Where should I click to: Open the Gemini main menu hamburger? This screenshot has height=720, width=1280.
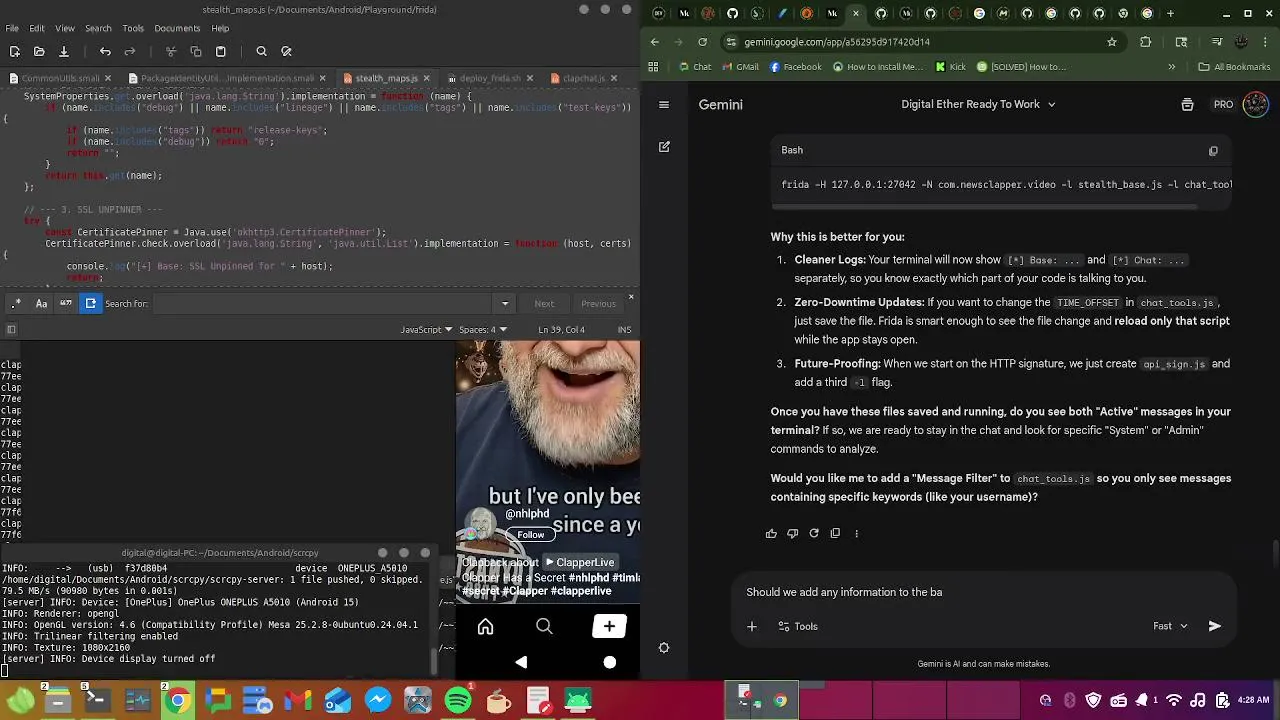point(664,104)
